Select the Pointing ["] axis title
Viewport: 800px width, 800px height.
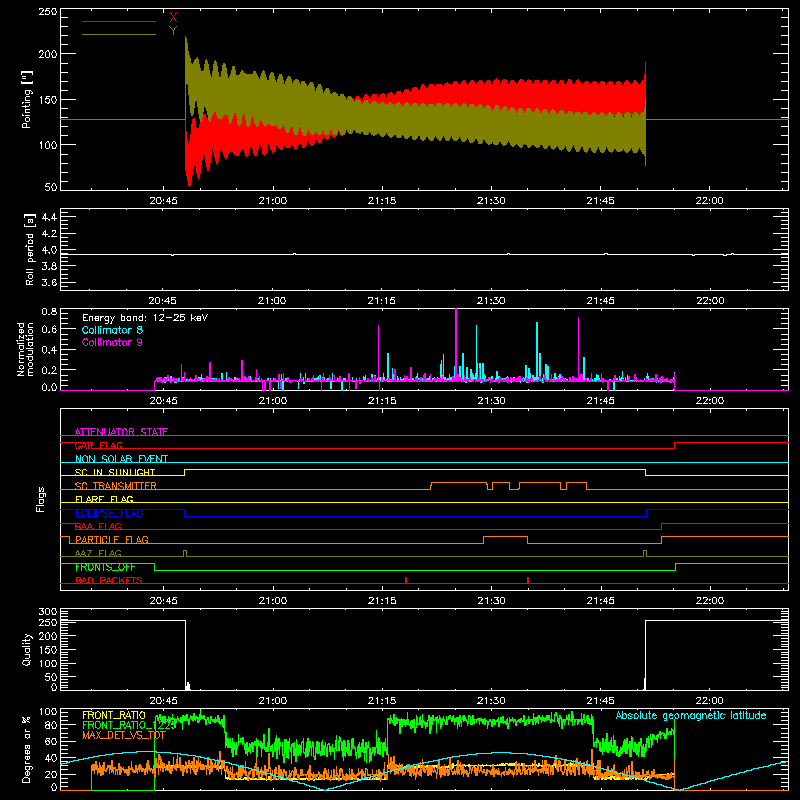[27, 99]
